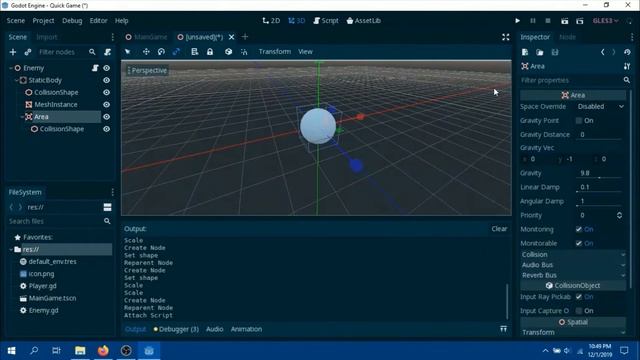Adjust the Gravity value slider
The image size is (640, 360).
(x=599, y=178)
